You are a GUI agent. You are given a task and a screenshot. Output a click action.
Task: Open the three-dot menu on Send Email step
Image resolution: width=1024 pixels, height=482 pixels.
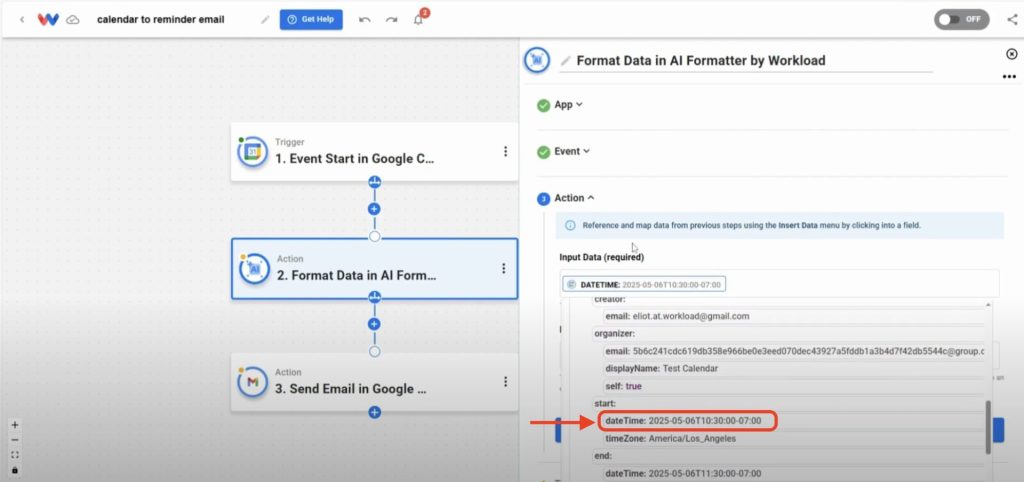pos(505,382)
